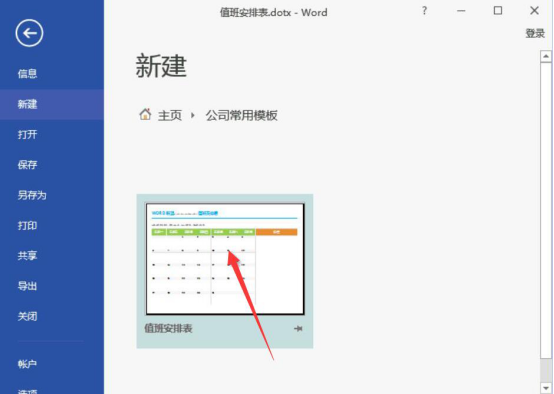Screen dimensions: 554x394
Task: Click the back arrow circle icon
Action: (x=29, y=33)
